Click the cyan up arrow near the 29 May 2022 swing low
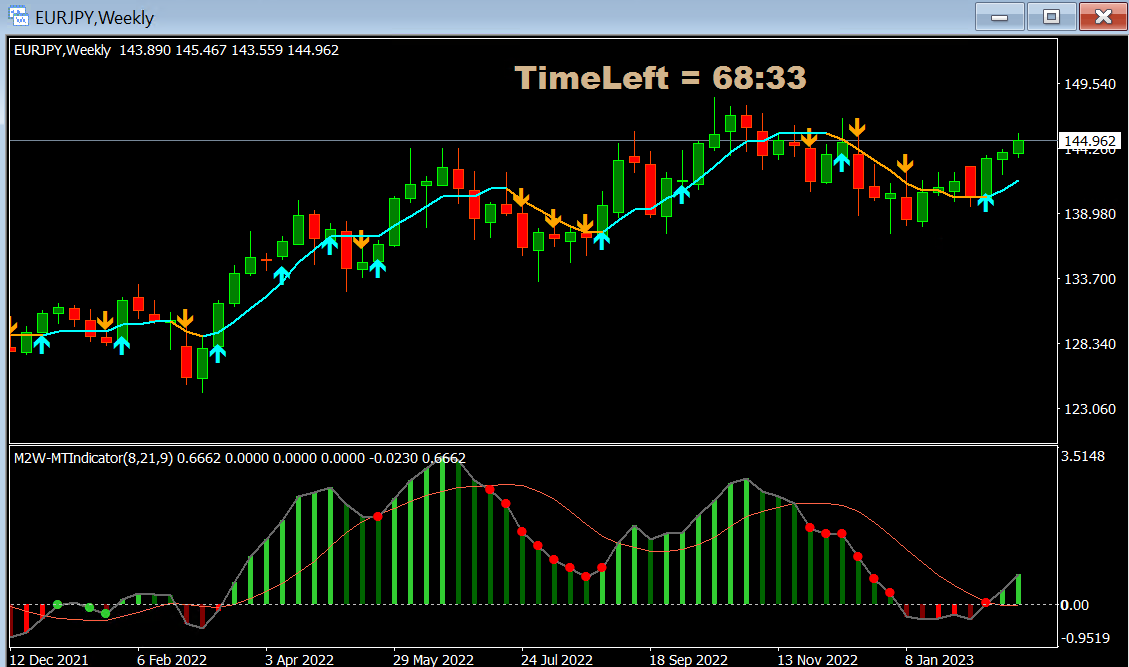The width and height of the screenshot is (1129, 667). click(378, 268)
